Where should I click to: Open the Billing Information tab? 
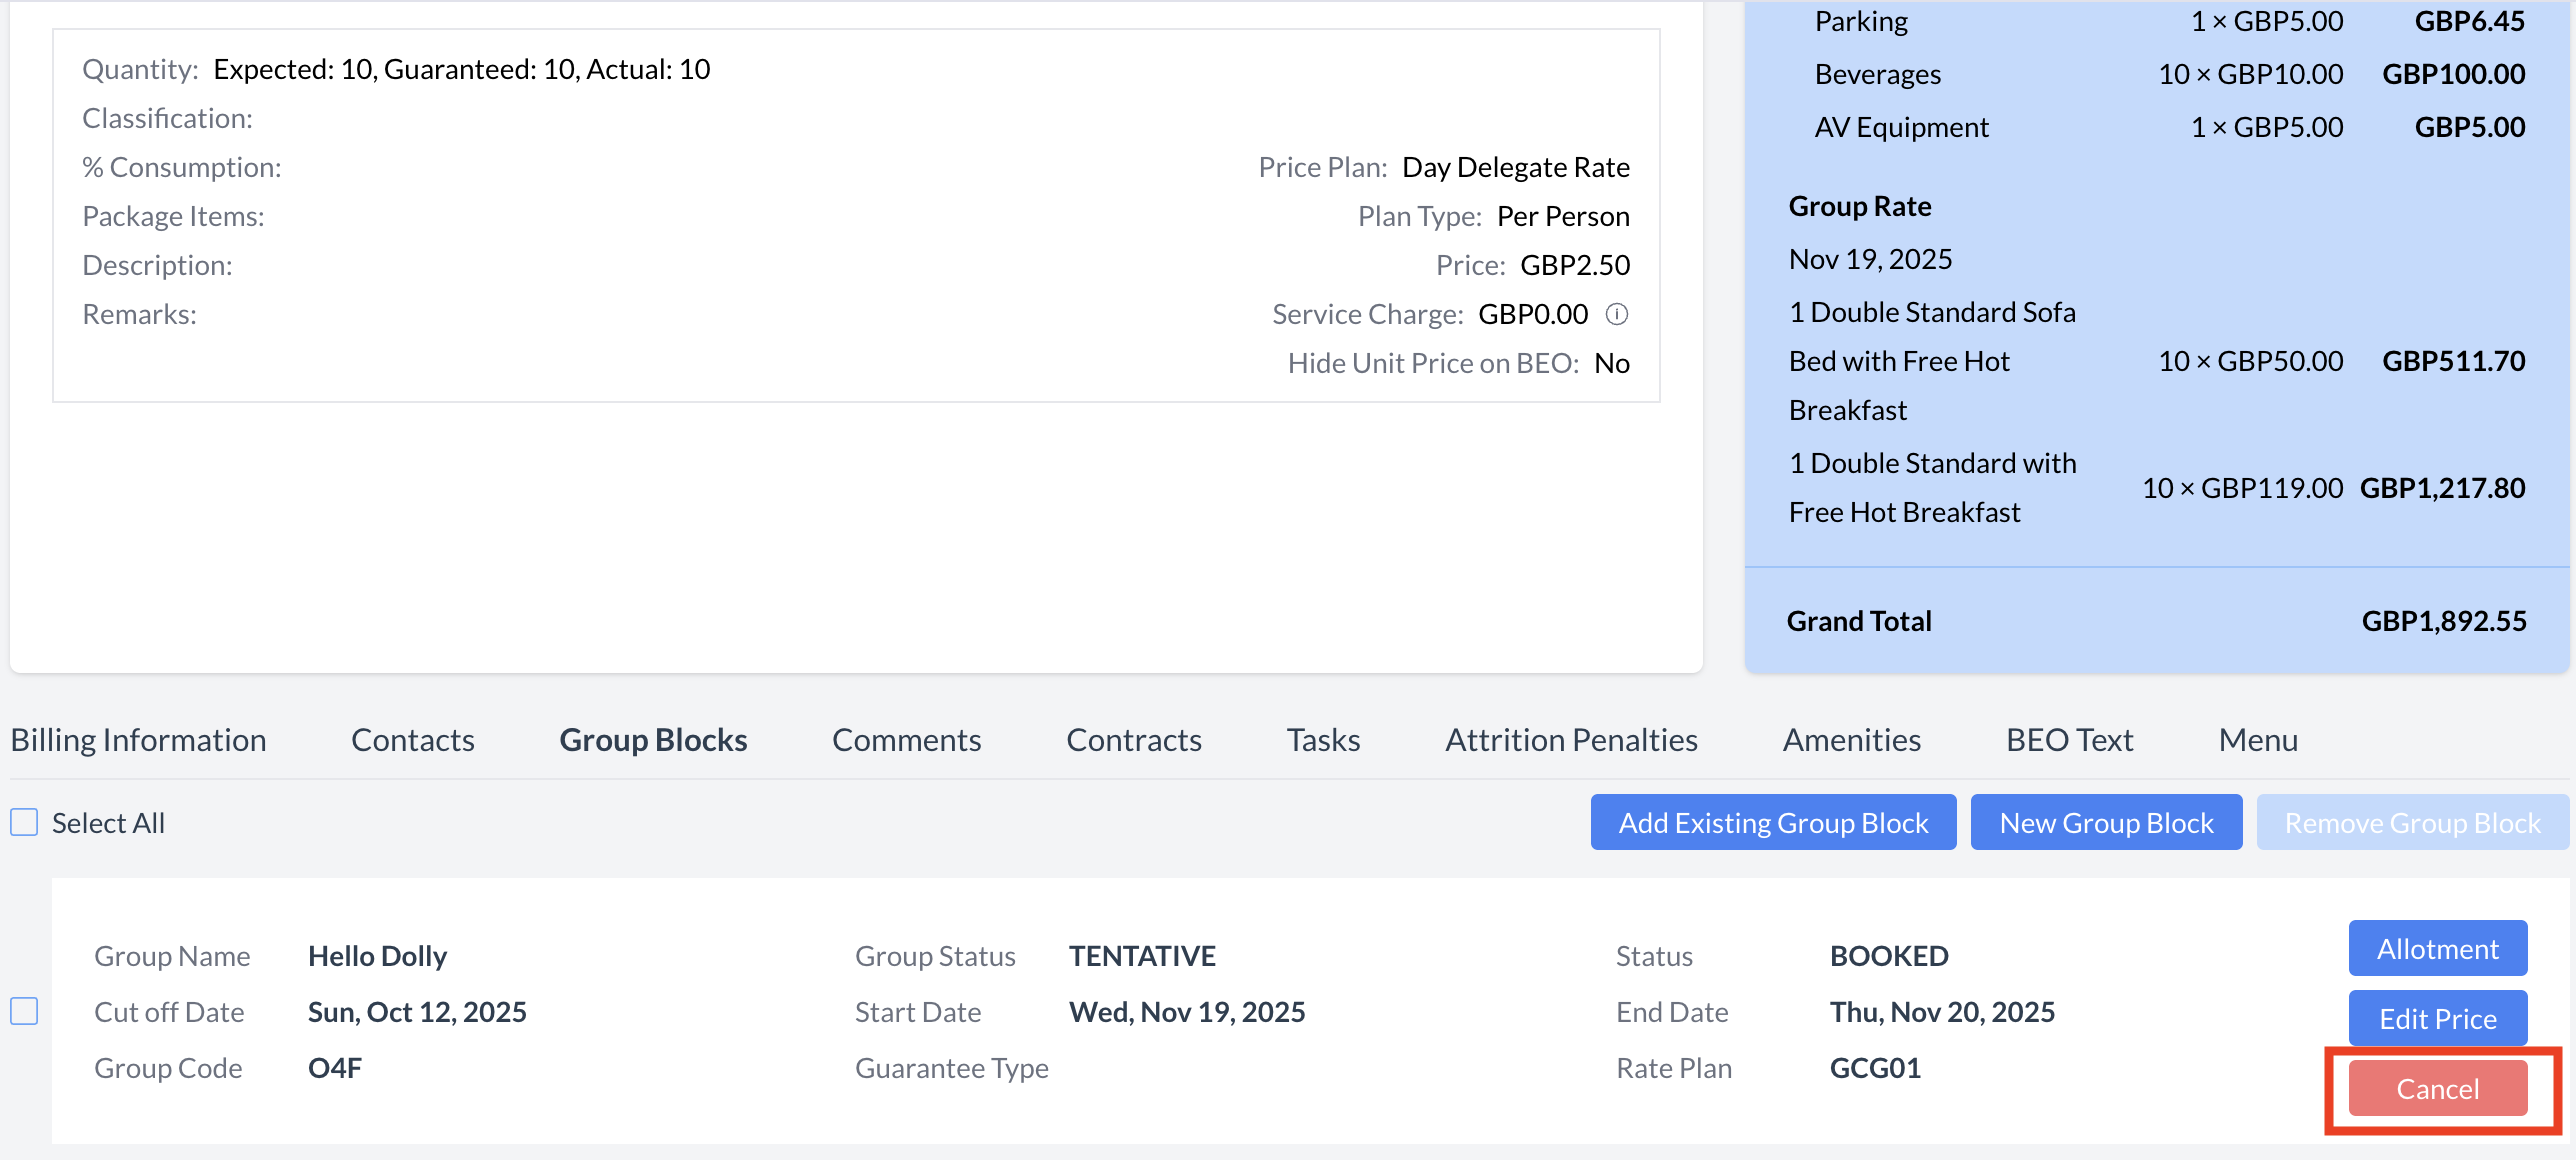[138, 740]
